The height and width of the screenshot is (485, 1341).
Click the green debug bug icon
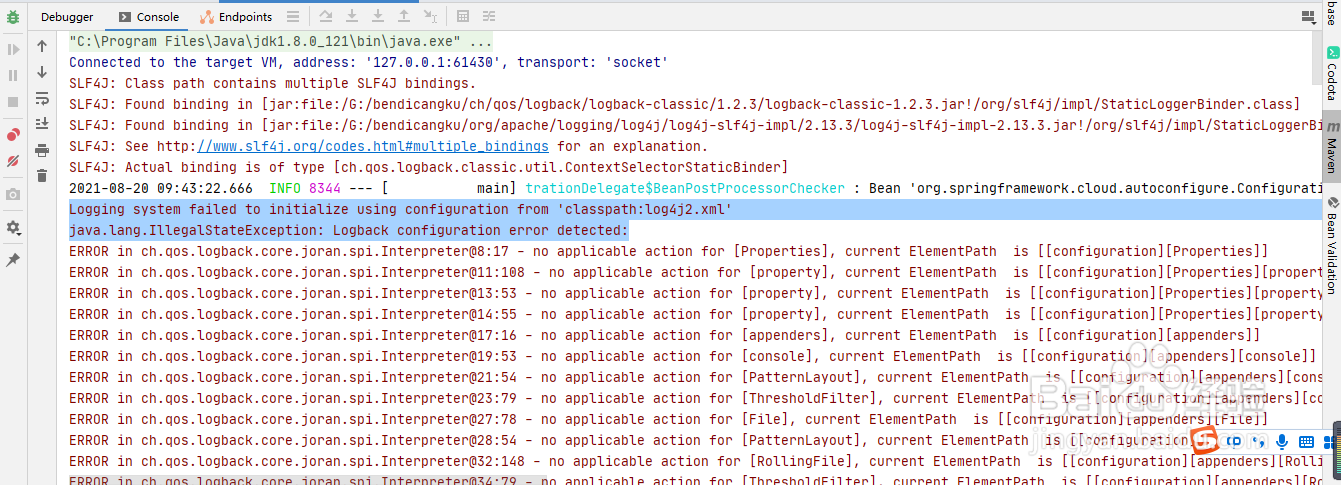(x=12, y=17)
